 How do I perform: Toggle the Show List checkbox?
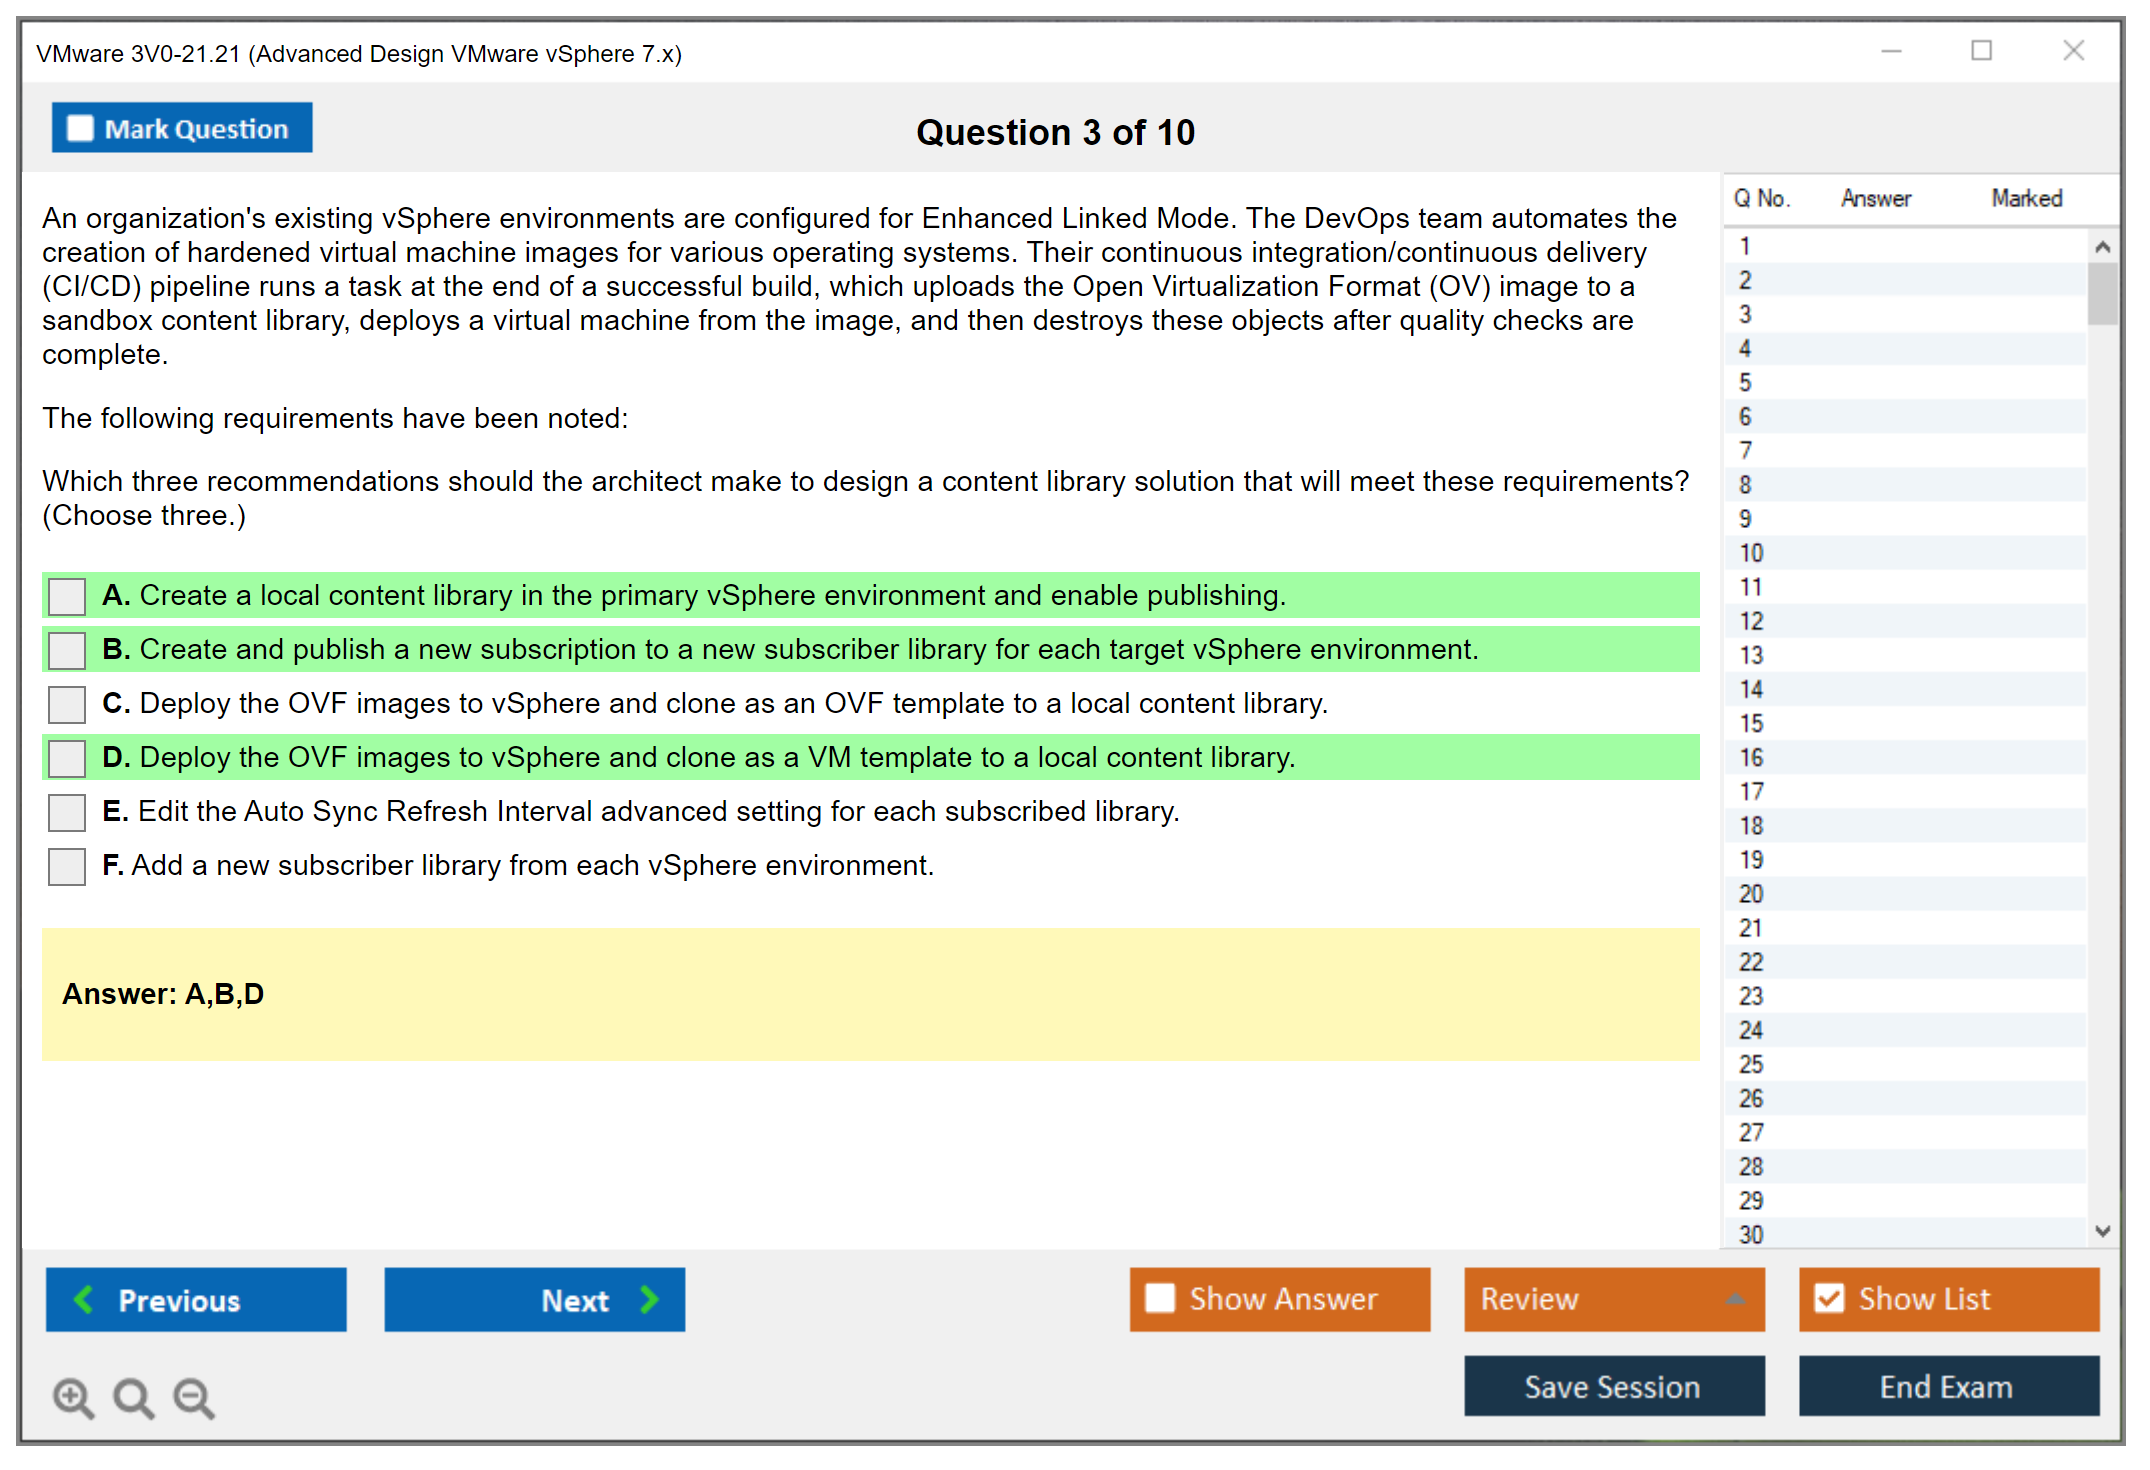point(1829,1298)
